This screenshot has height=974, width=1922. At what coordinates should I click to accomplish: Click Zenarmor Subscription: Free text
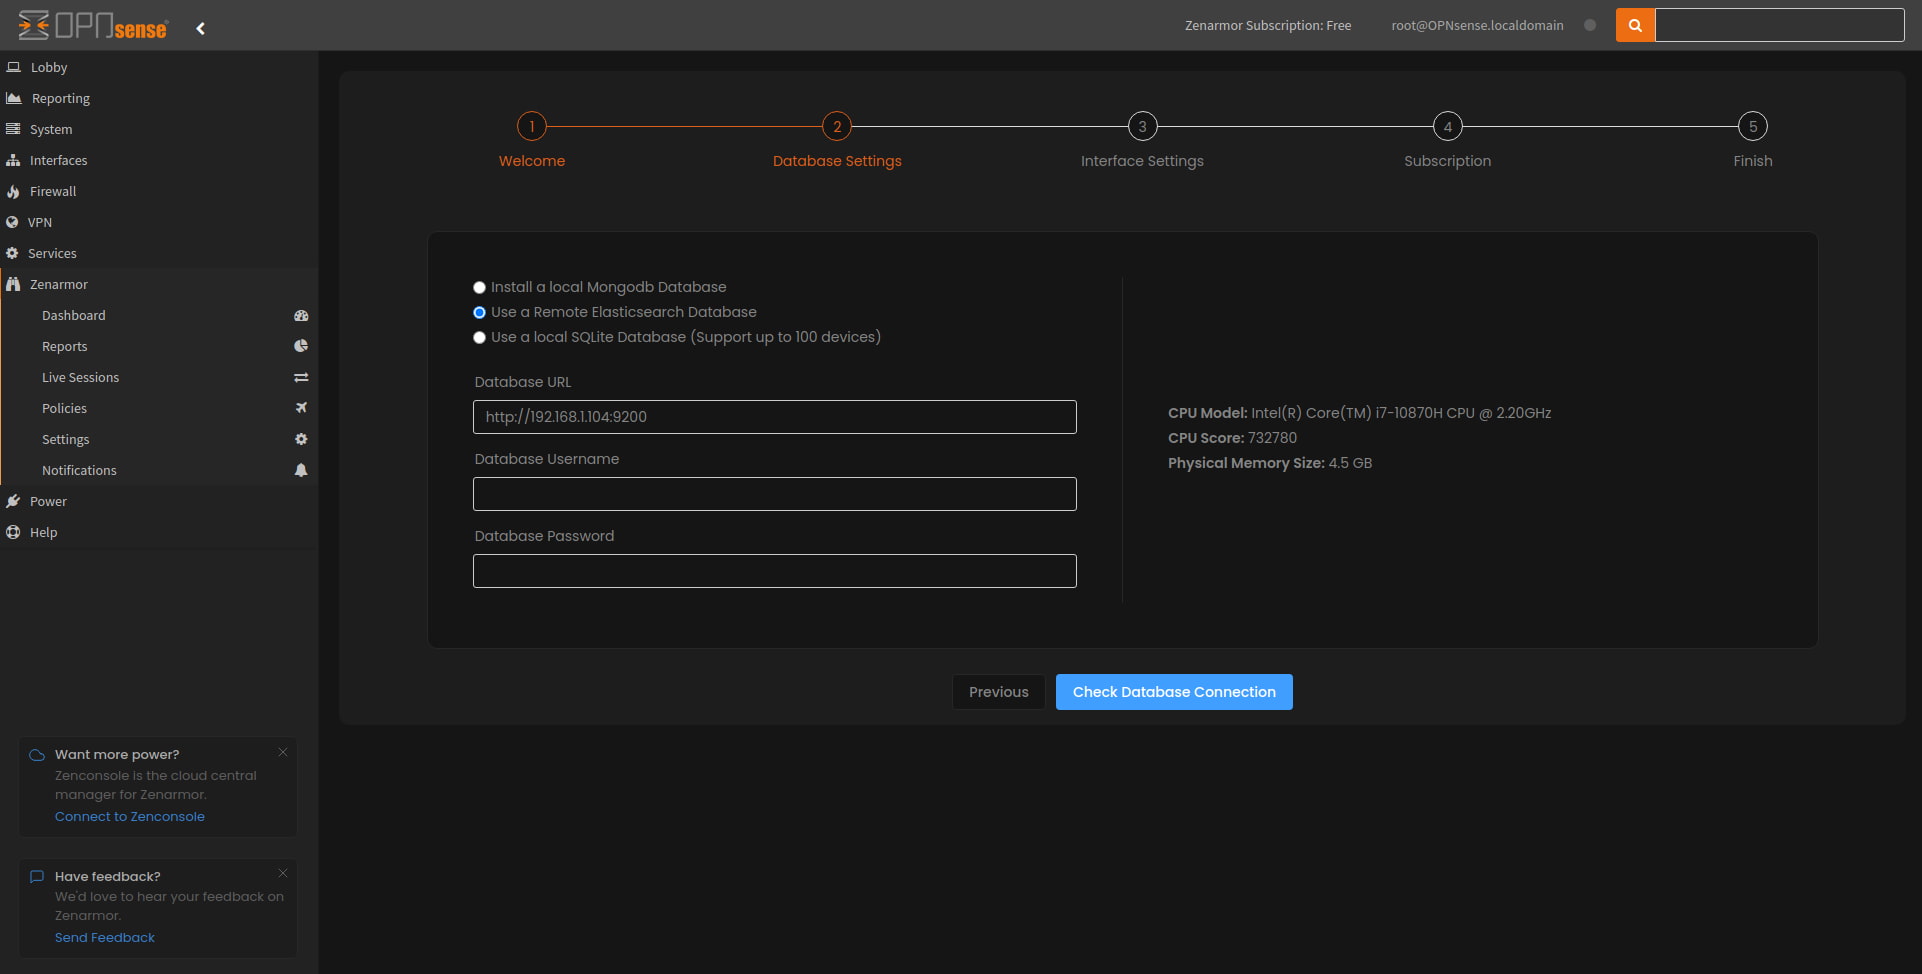pyautogui.click(x=1268, y=25)
